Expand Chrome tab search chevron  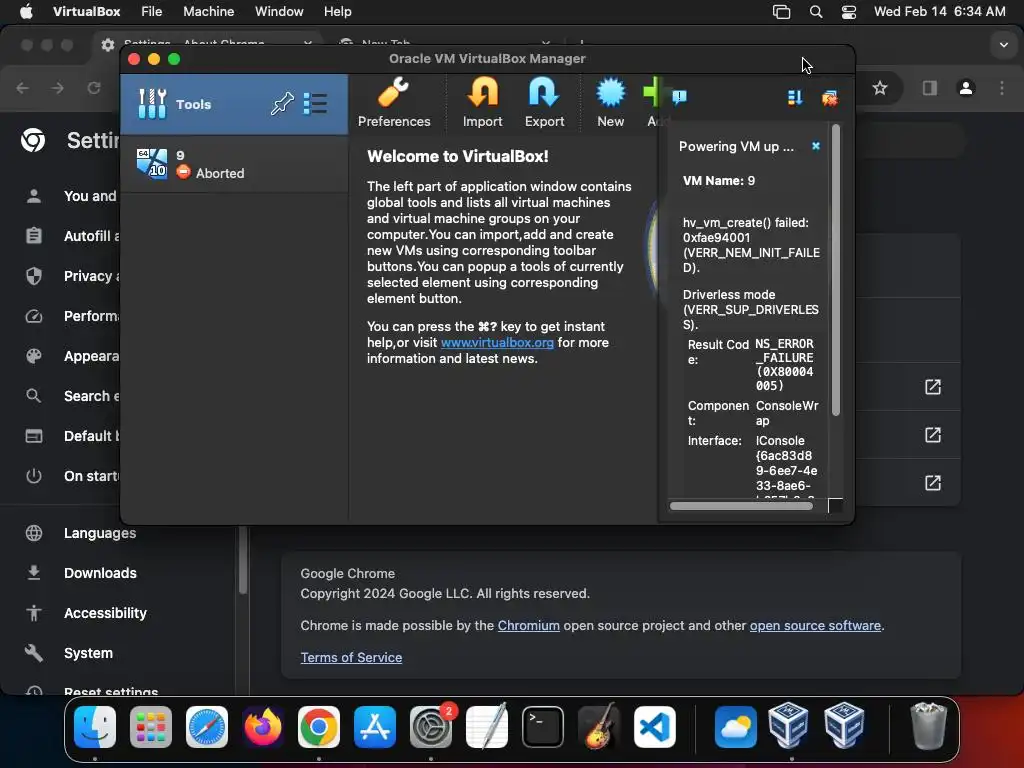[1004, 45]
